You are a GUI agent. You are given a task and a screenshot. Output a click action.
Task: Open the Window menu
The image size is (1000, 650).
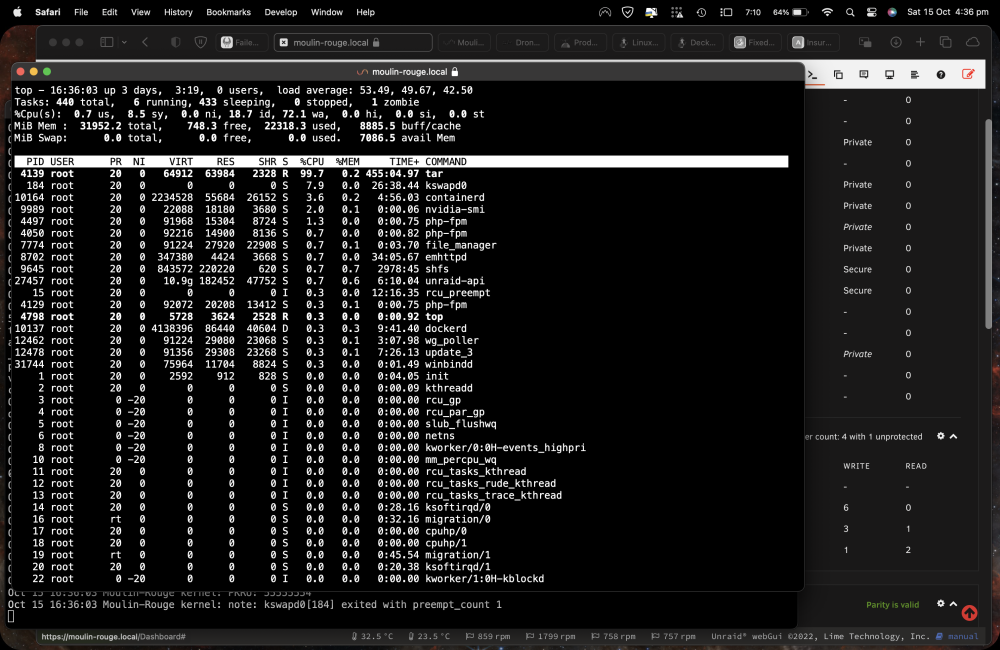(x=327, y=12)
